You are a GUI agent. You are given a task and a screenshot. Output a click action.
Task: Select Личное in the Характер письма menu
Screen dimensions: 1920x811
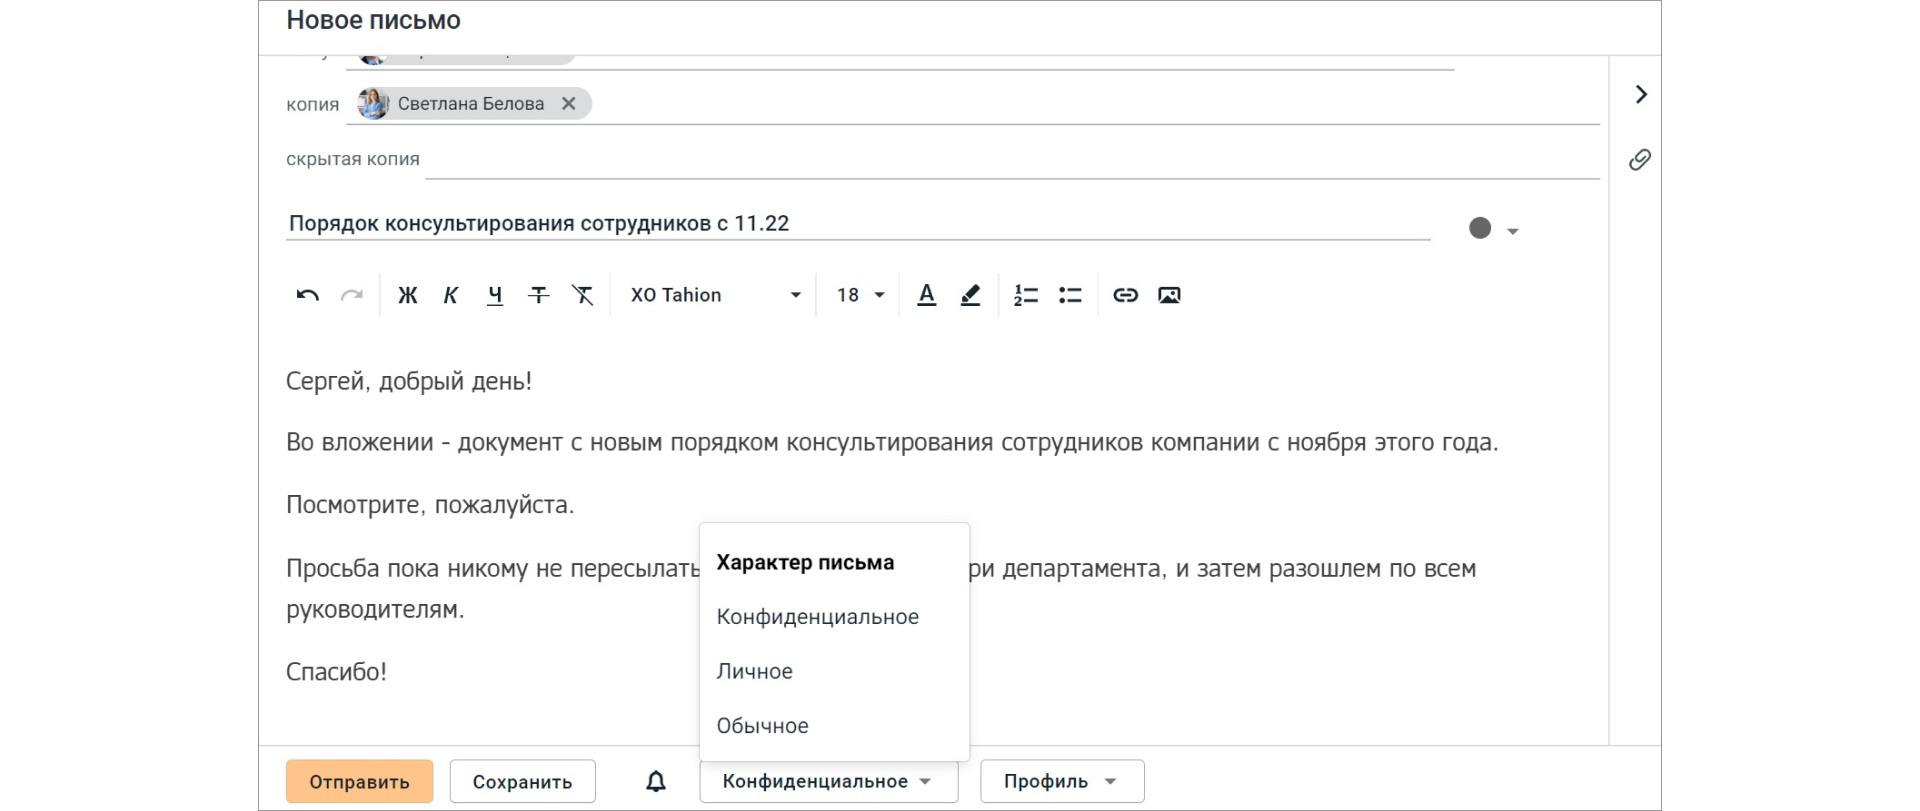click(755, 672)
